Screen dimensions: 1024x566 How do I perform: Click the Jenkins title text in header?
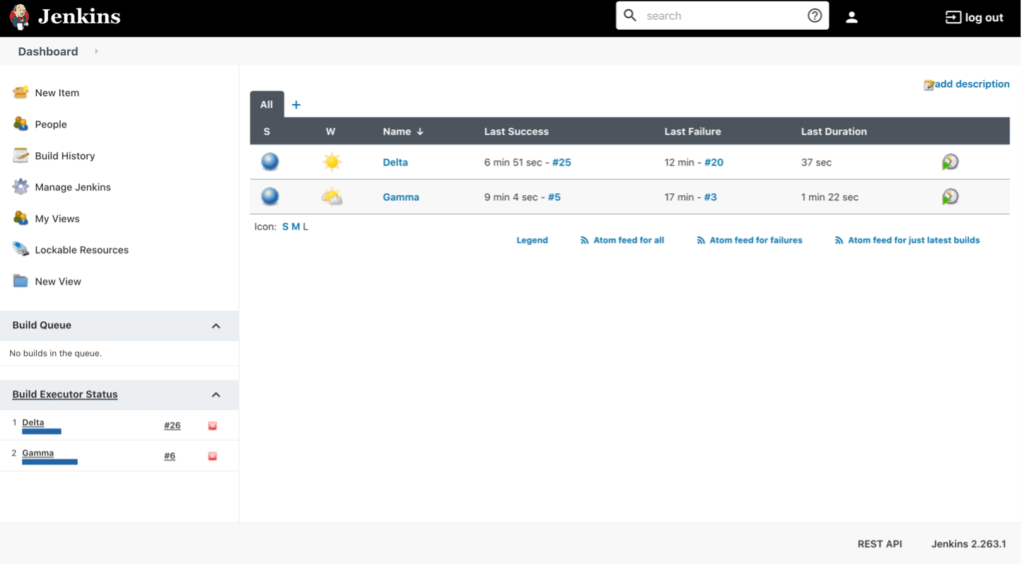pyautogui.click(x=79, y=16)
